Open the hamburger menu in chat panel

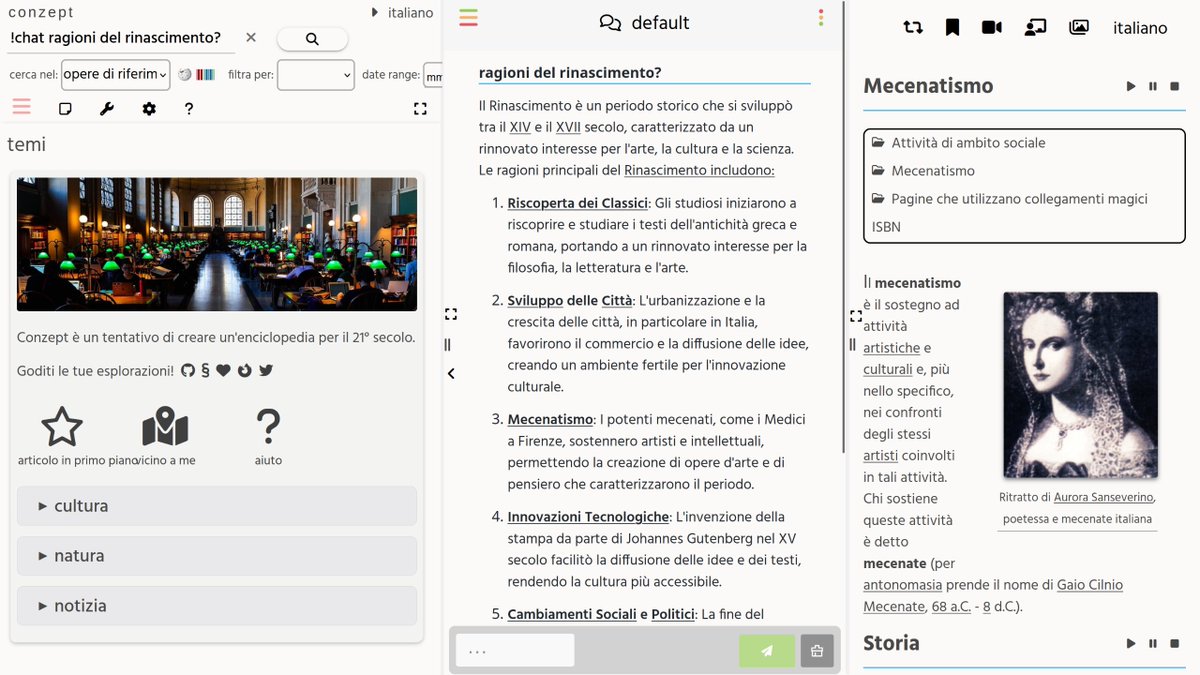468,18
